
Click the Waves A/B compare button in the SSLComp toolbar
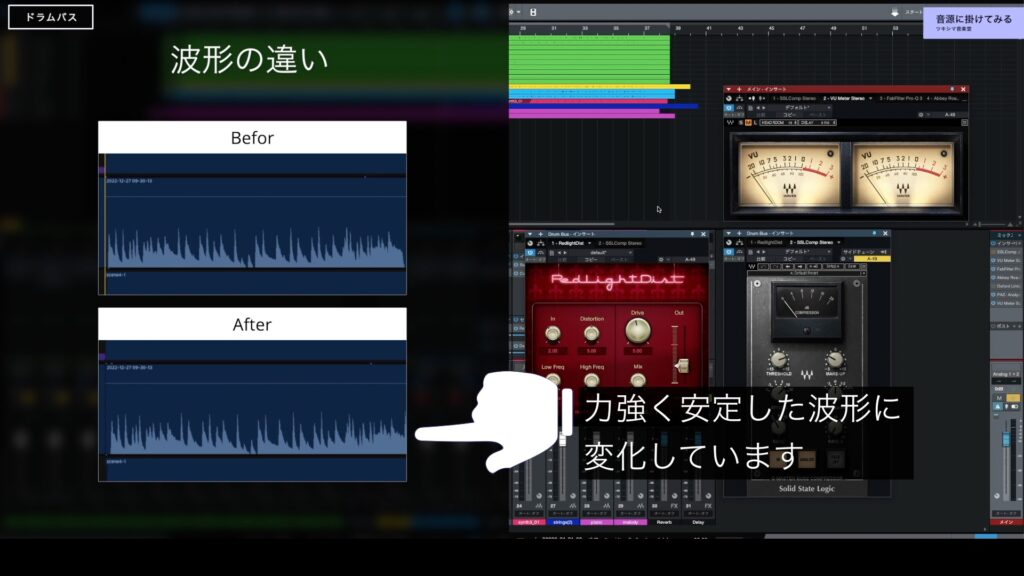(x=813, y=266)
